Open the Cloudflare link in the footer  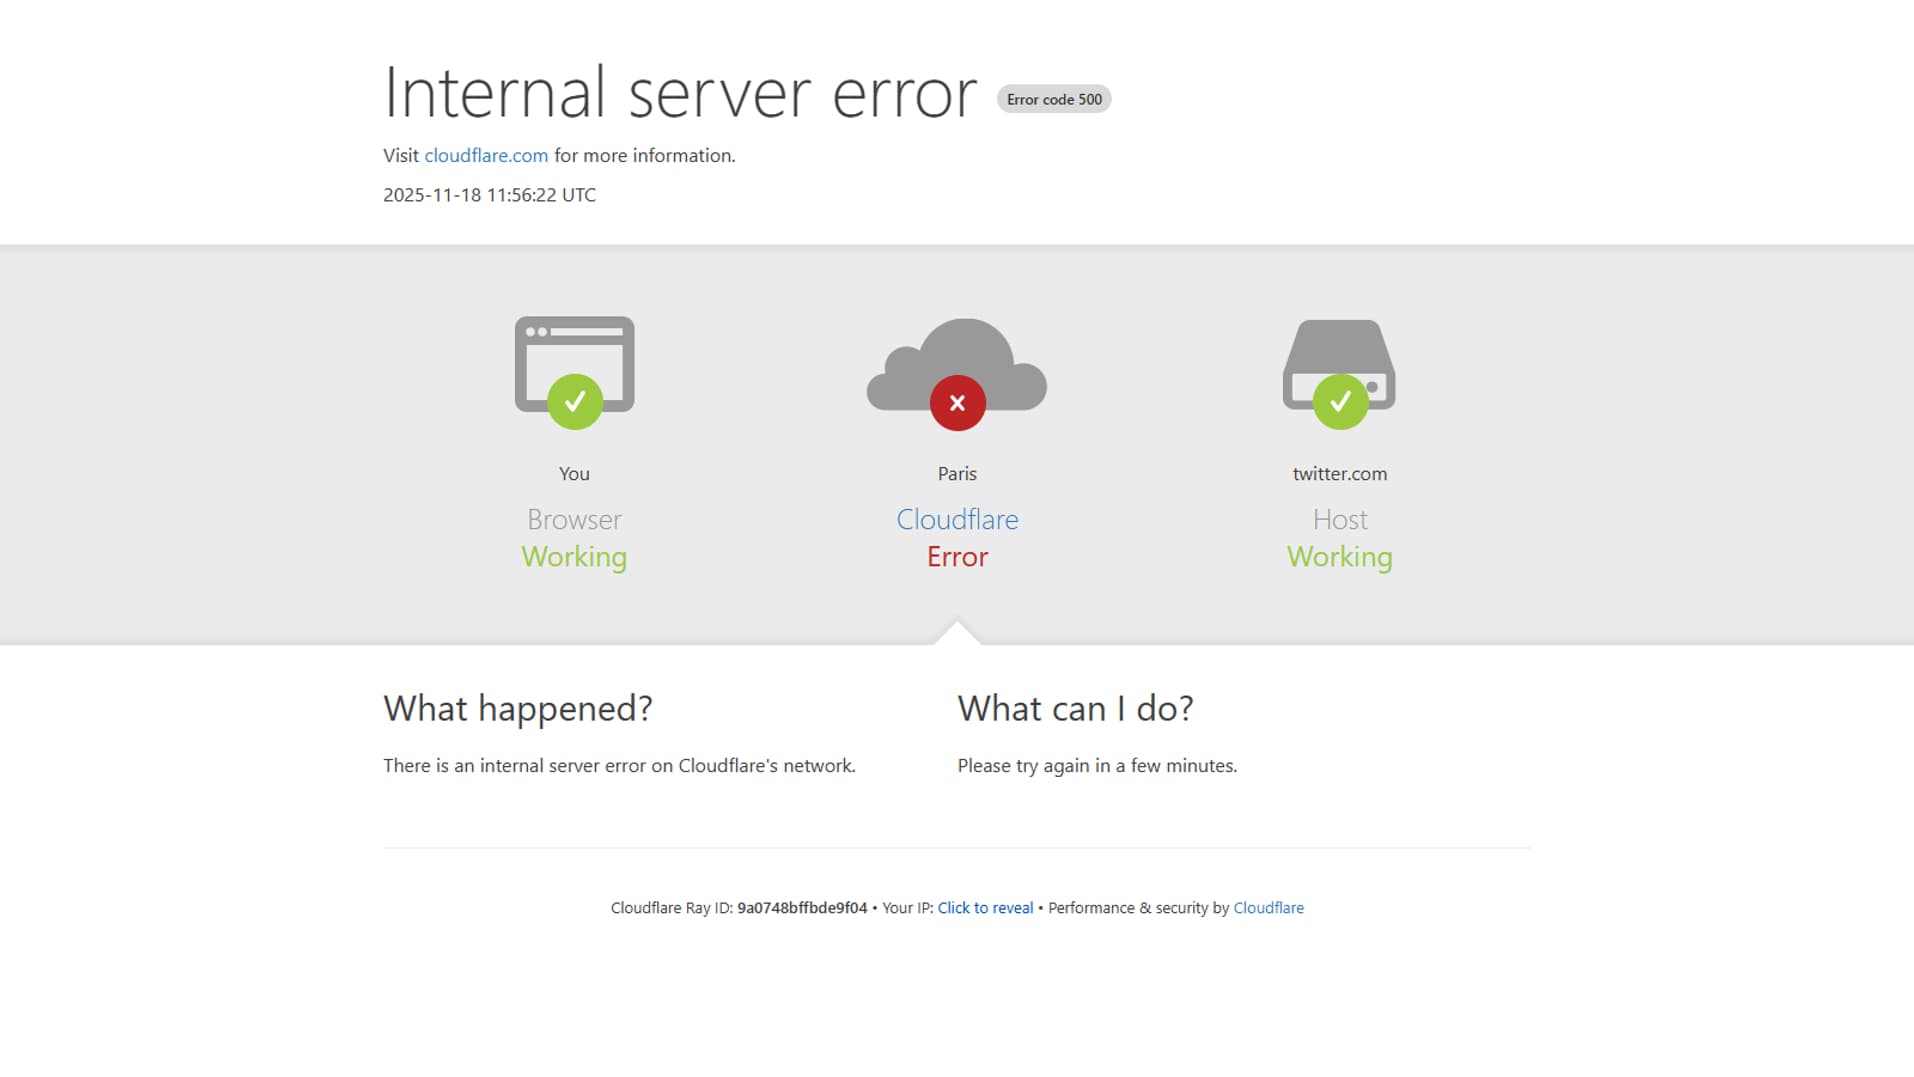click(x=1268, y=907)
